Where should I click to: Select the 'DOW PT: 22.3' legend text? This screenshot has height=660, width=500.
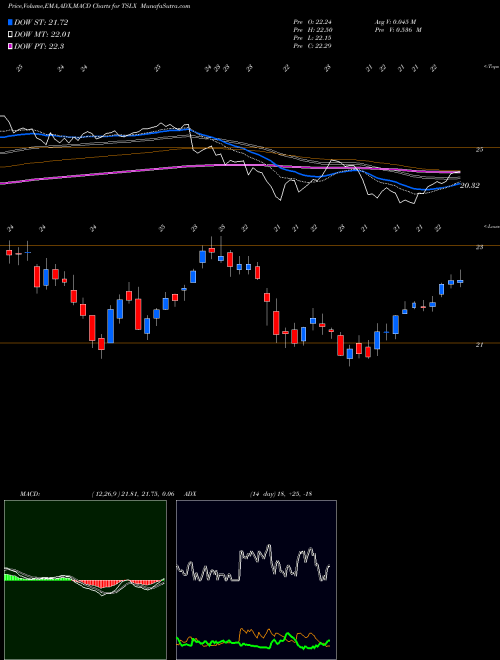(39, 47)
